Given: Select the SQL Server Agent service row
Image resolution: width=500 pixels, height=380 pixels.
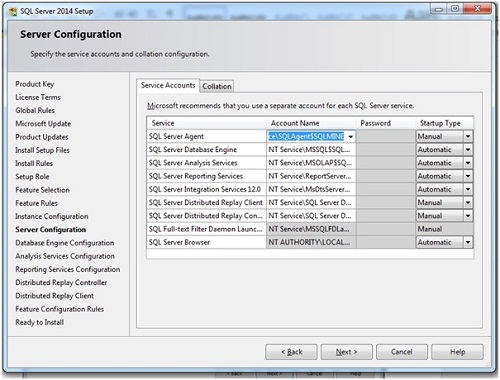Looking at the screenshot, I should 206,136.
